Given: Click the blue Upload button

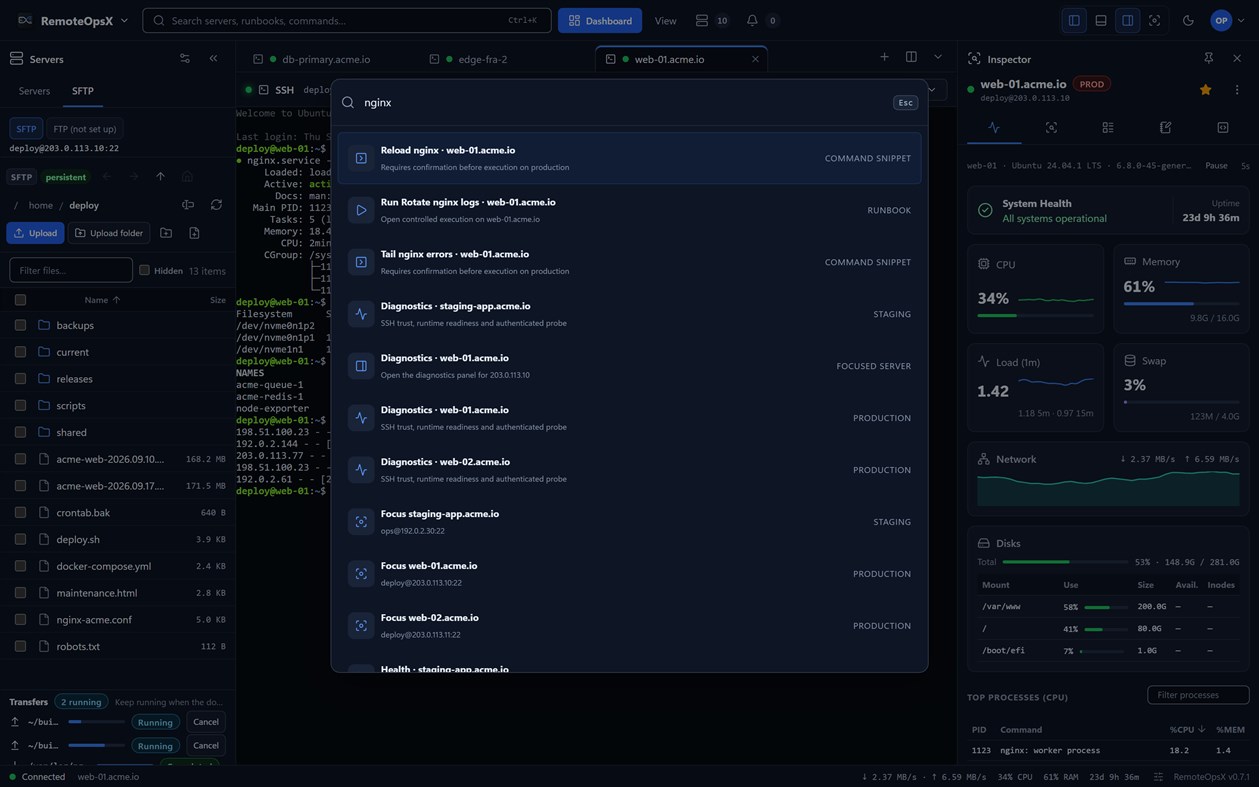Looking at the screenshot, I should [35, 233].
